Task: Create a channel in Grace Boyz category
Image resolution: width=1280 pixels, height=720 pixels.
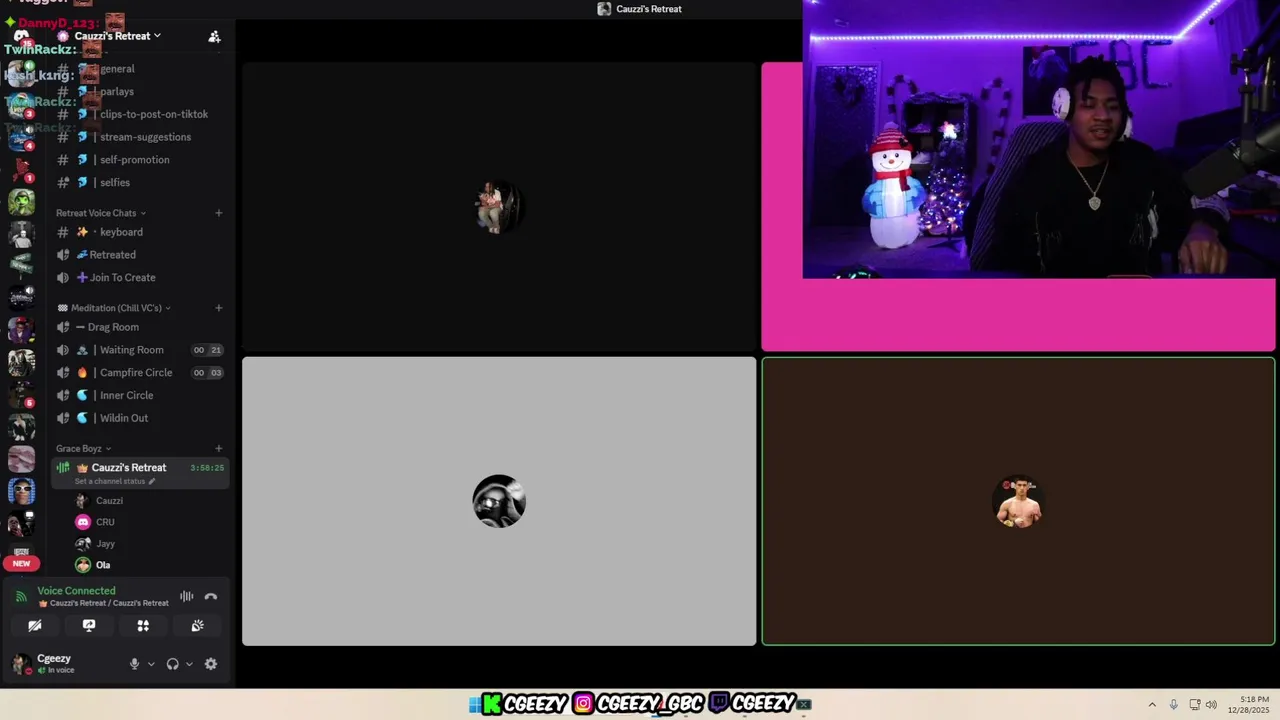Action: click(219, 449)
